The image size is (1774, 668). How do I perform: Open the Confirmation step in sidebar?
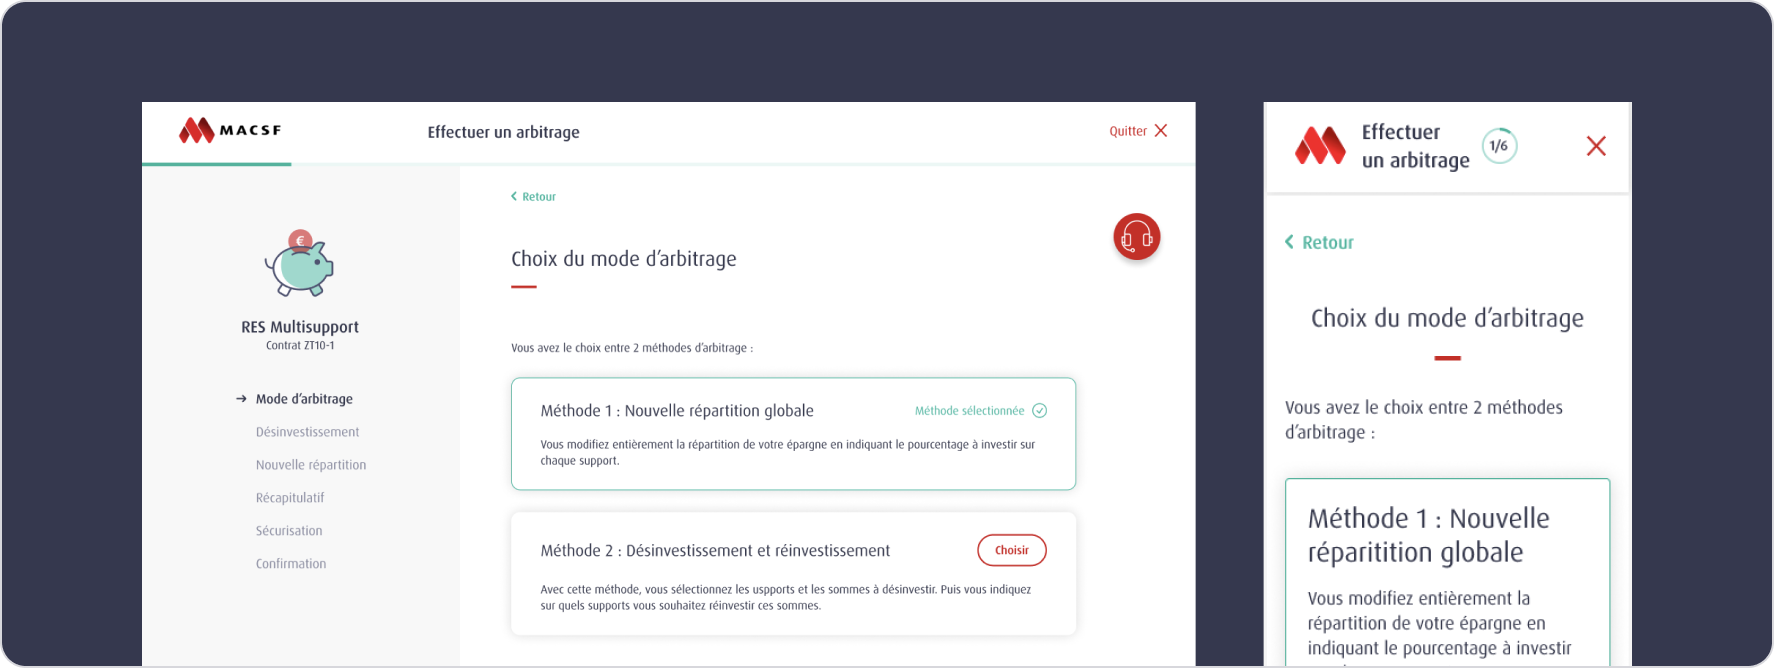tap(291, 564)
